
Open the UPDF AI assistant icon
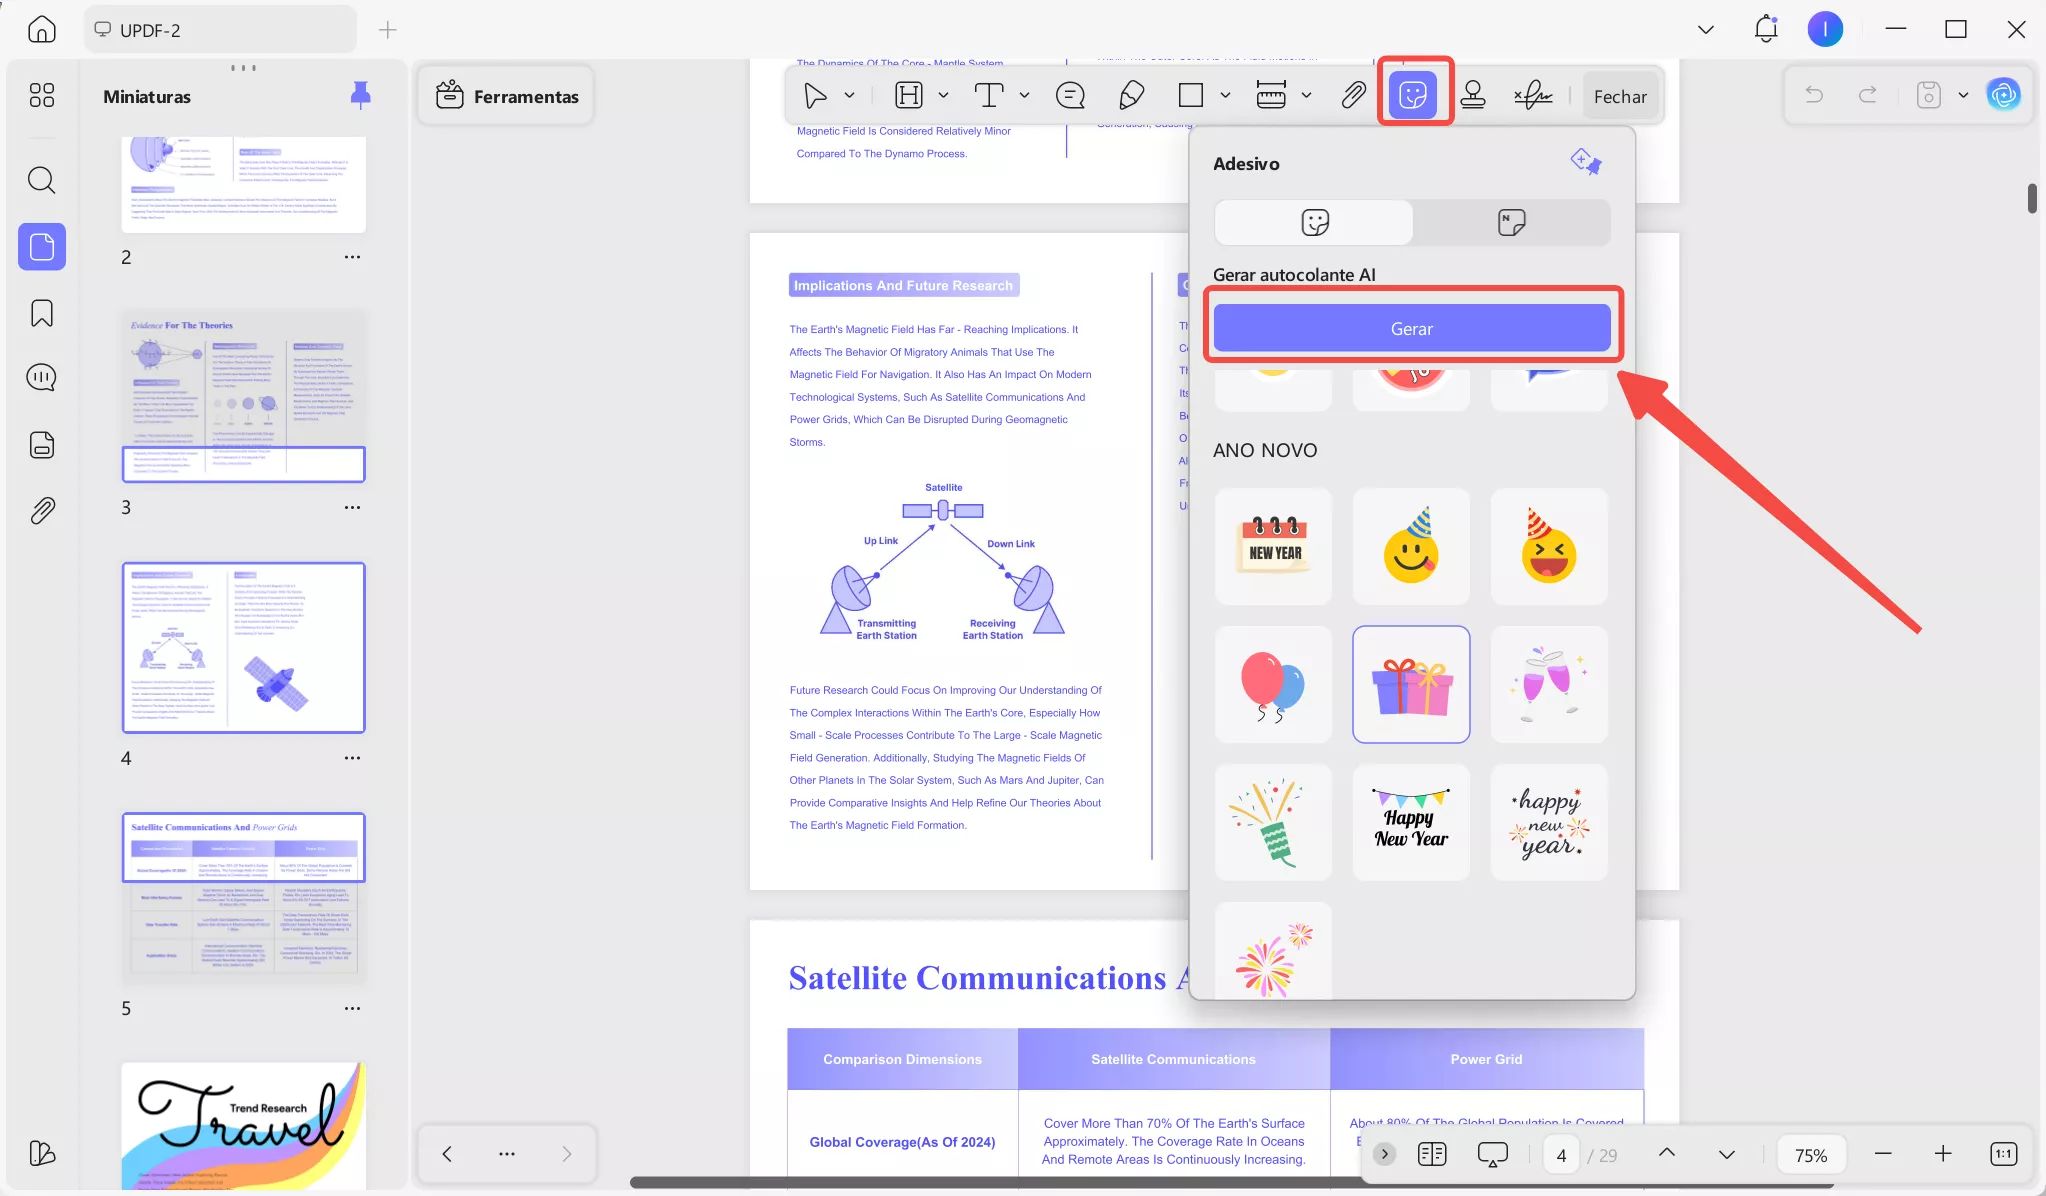click(x=2003, y=95)
